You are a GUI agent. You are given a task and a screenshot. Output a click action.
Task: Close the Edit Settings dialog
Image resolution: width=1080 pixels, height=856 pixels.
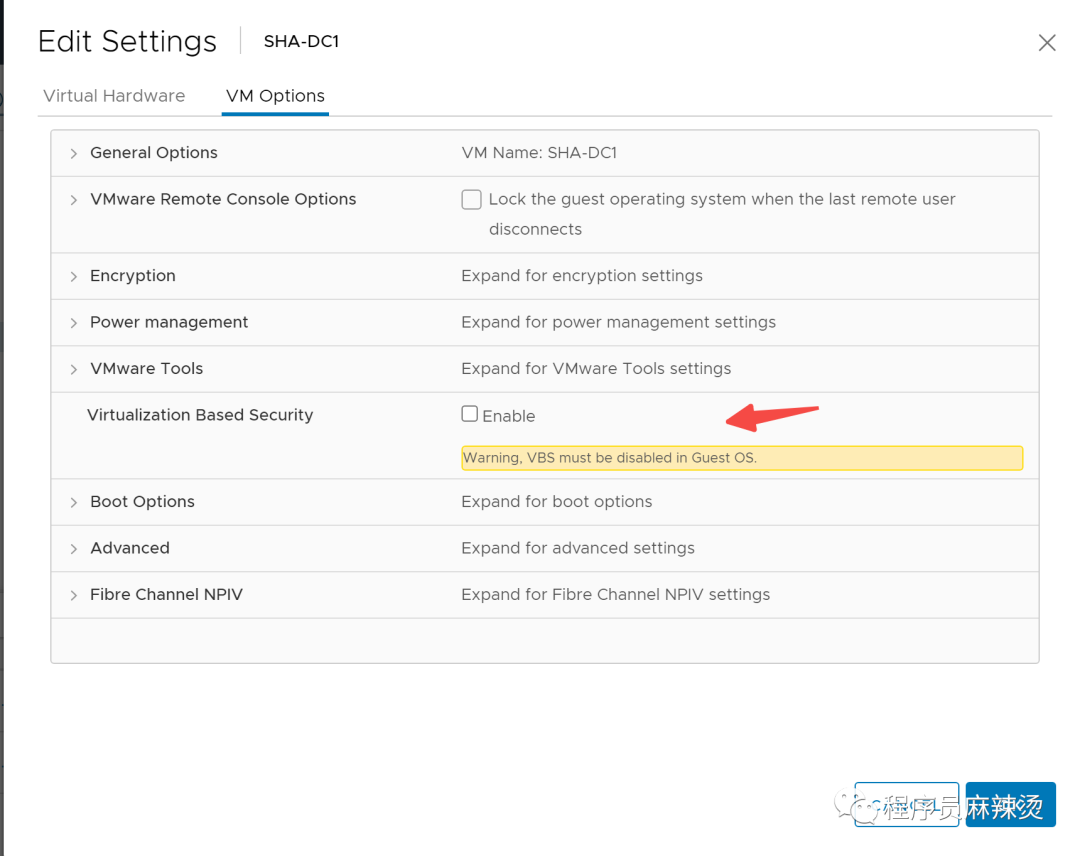1047,43
